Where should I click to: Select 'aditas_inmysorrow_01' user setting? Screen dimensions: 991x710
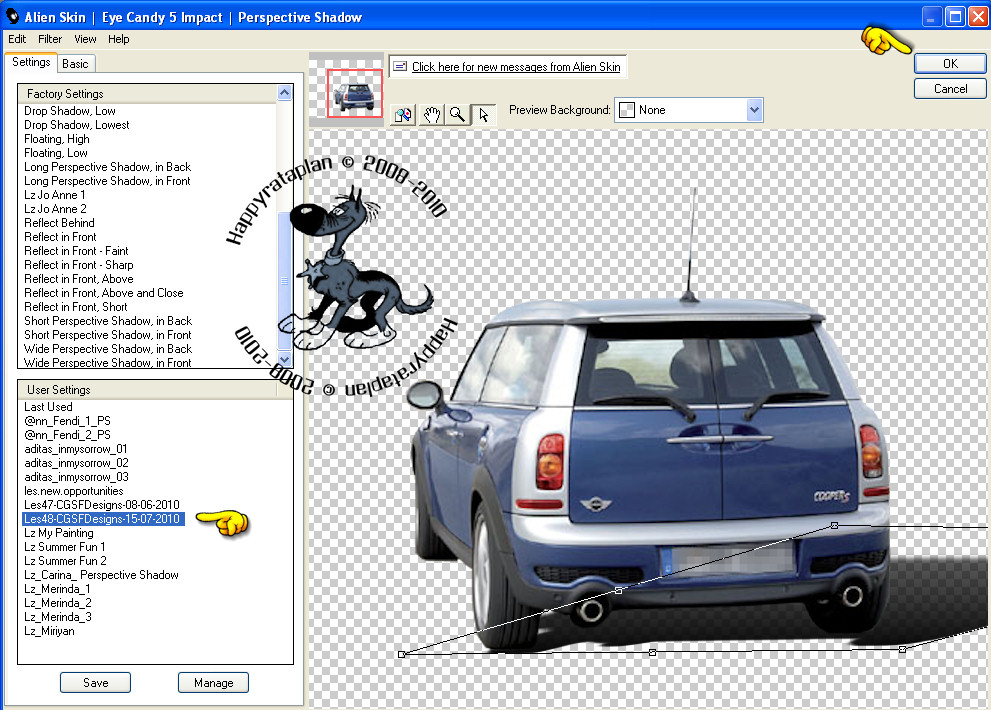click(x=76, y=449)
